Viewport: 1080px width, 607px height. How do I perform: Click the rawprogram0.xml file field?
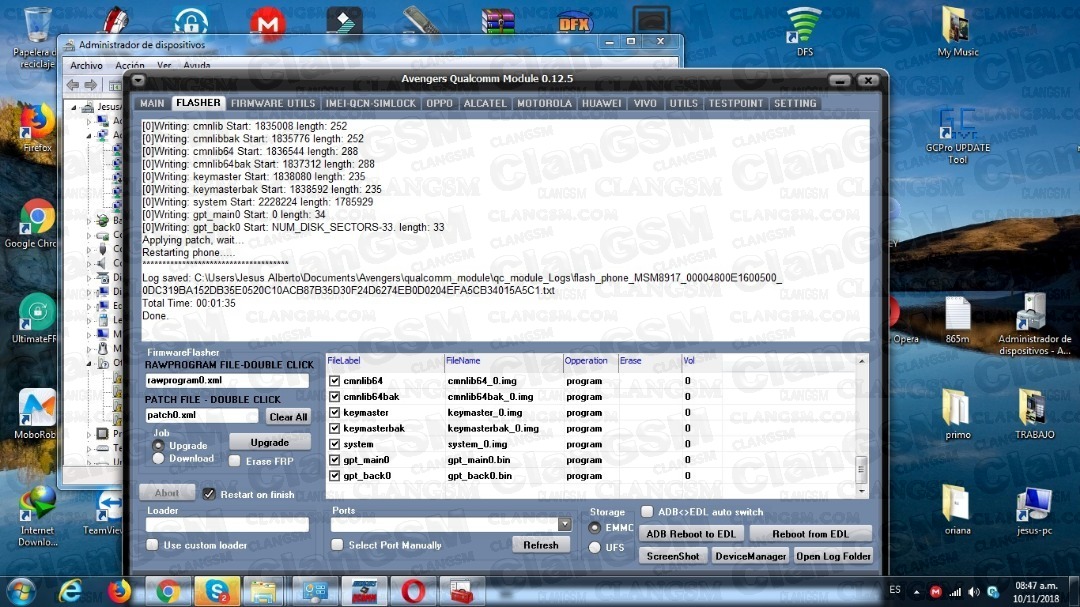coord(227,380)
